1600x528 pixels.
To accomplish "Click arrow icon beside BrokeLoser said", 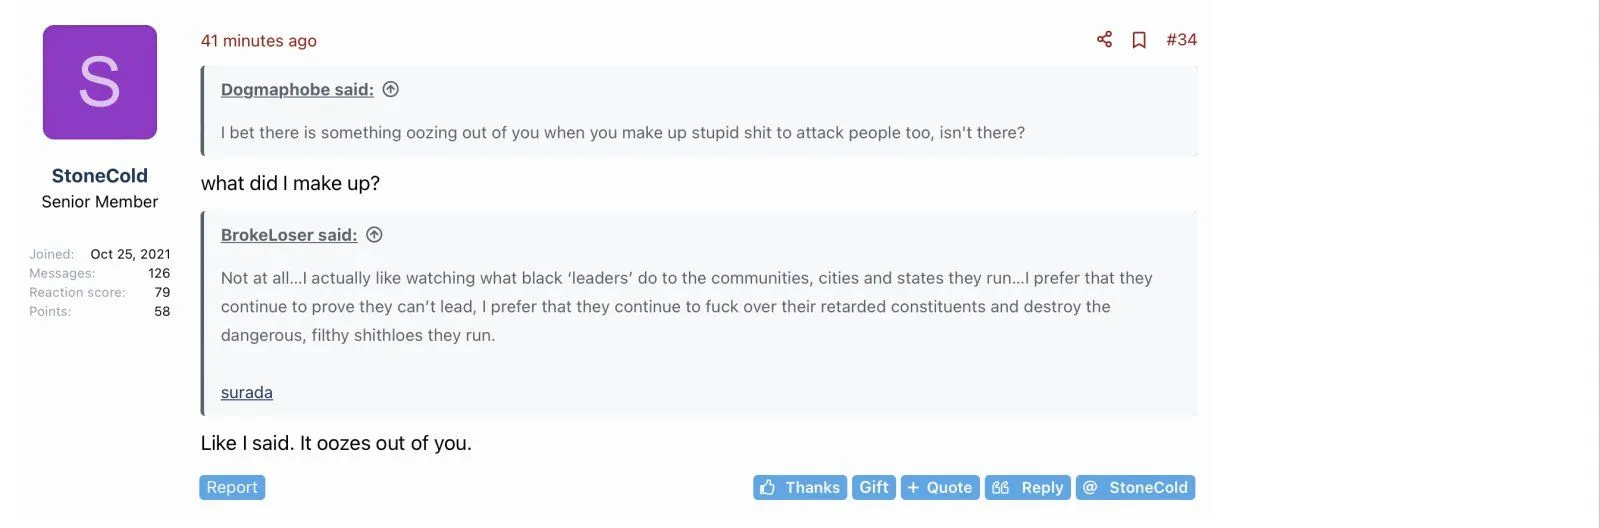I will (x=374, y=235).
